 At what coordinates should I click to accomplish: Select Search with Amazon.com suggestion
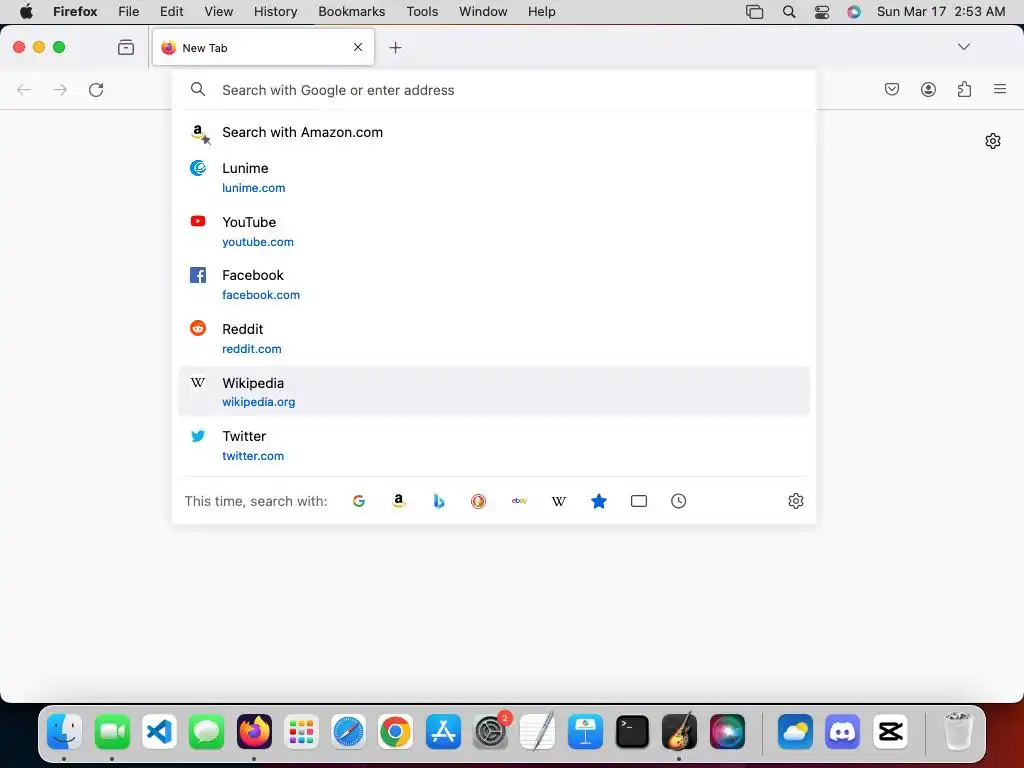[494, 133]
